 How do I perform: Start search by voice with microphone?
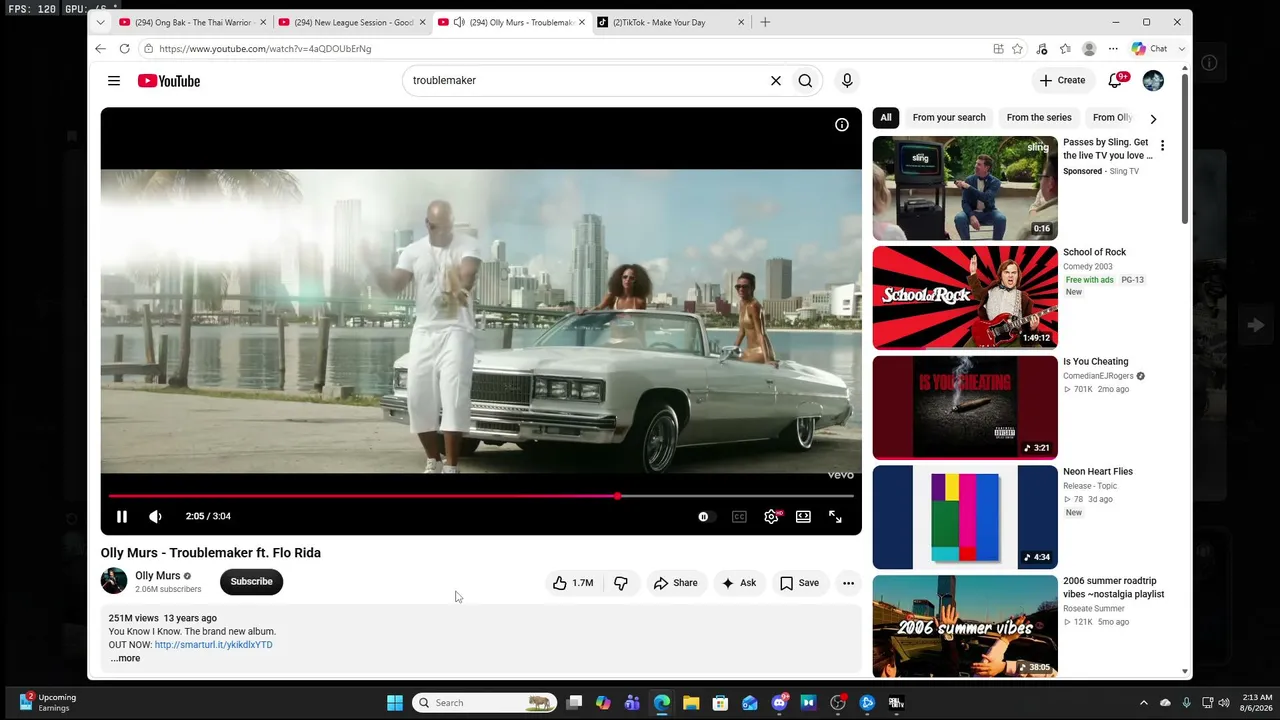(x=847, y=81)
